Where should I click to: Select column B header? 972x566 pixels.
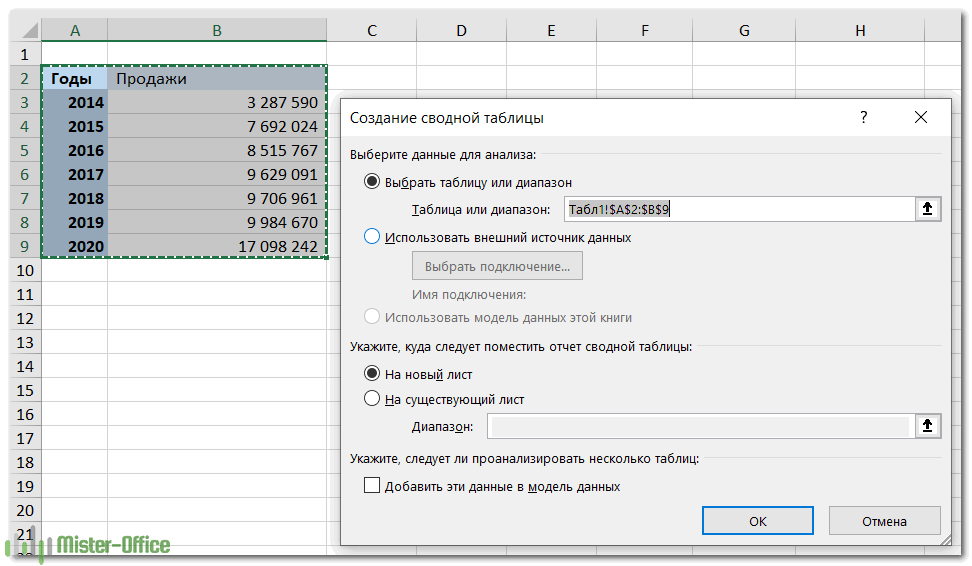click(x=217, y=31)
